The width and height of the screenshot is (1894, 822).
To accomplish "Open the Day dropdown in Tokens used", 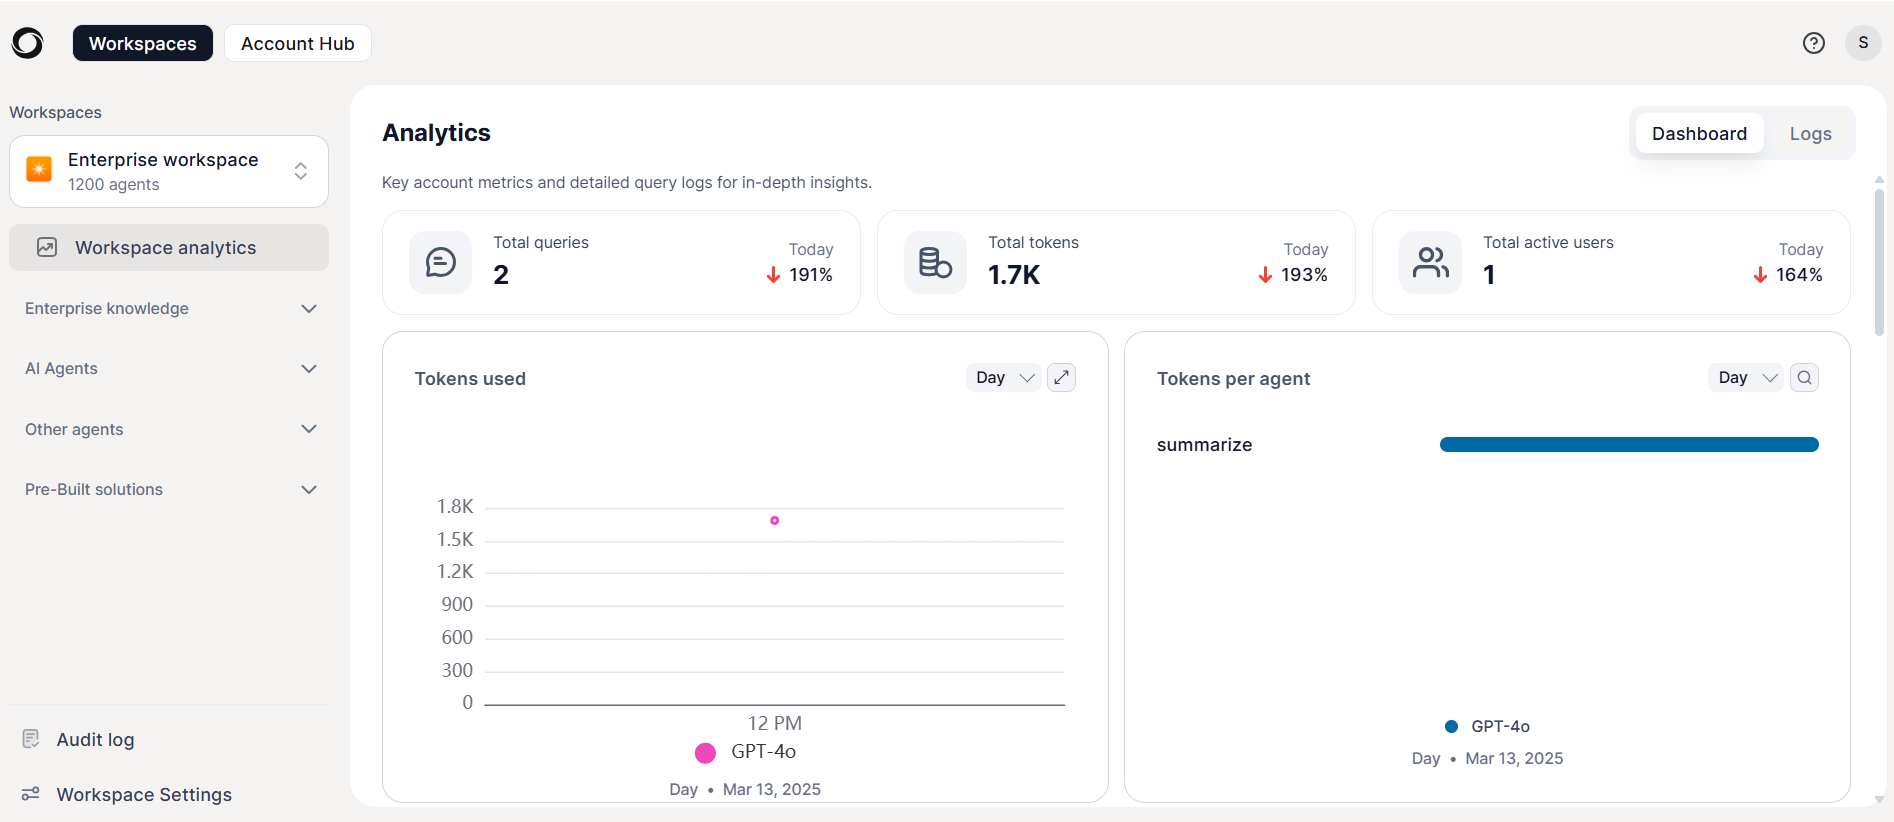I will (1004, 378).
